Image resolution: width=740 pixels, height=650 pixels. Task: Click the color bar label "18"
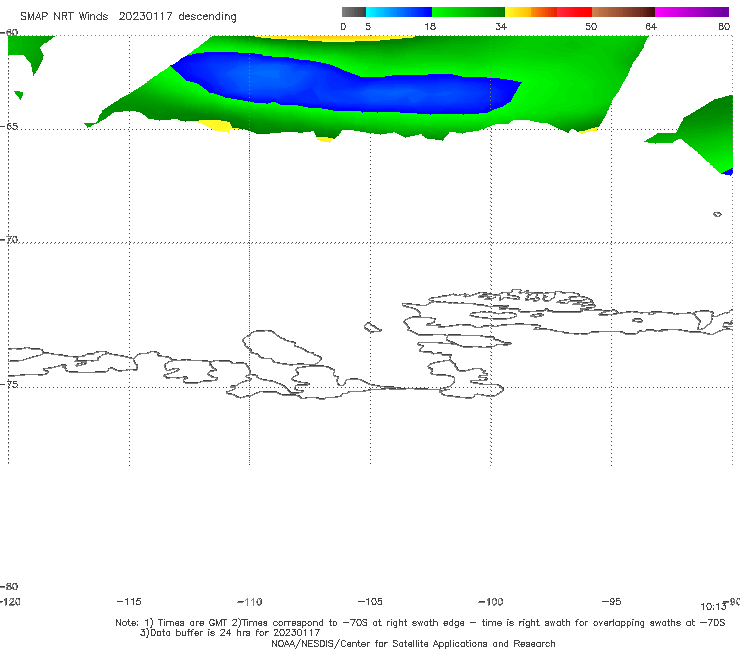click(430, 26)
